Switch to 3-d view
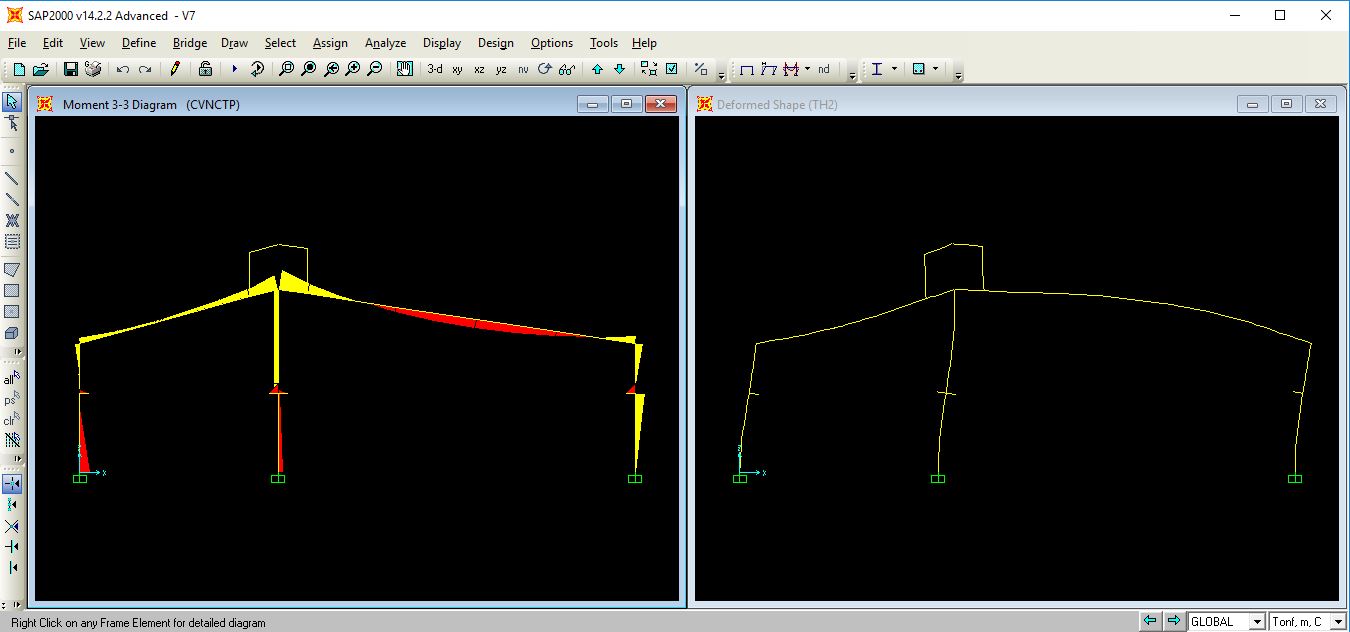Image resolution: width=1350 pixels, height=632 pixels. click(435, 69)
